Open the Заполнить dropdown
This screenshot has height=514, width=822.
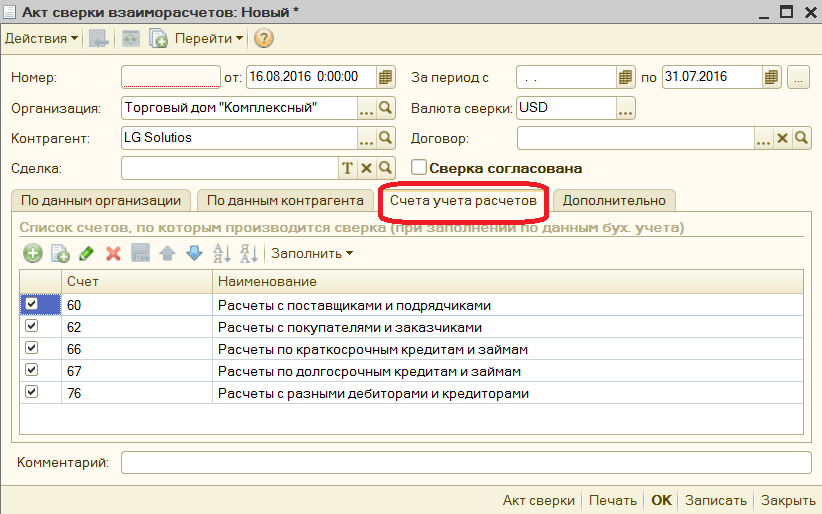click(x=312, y=254)
